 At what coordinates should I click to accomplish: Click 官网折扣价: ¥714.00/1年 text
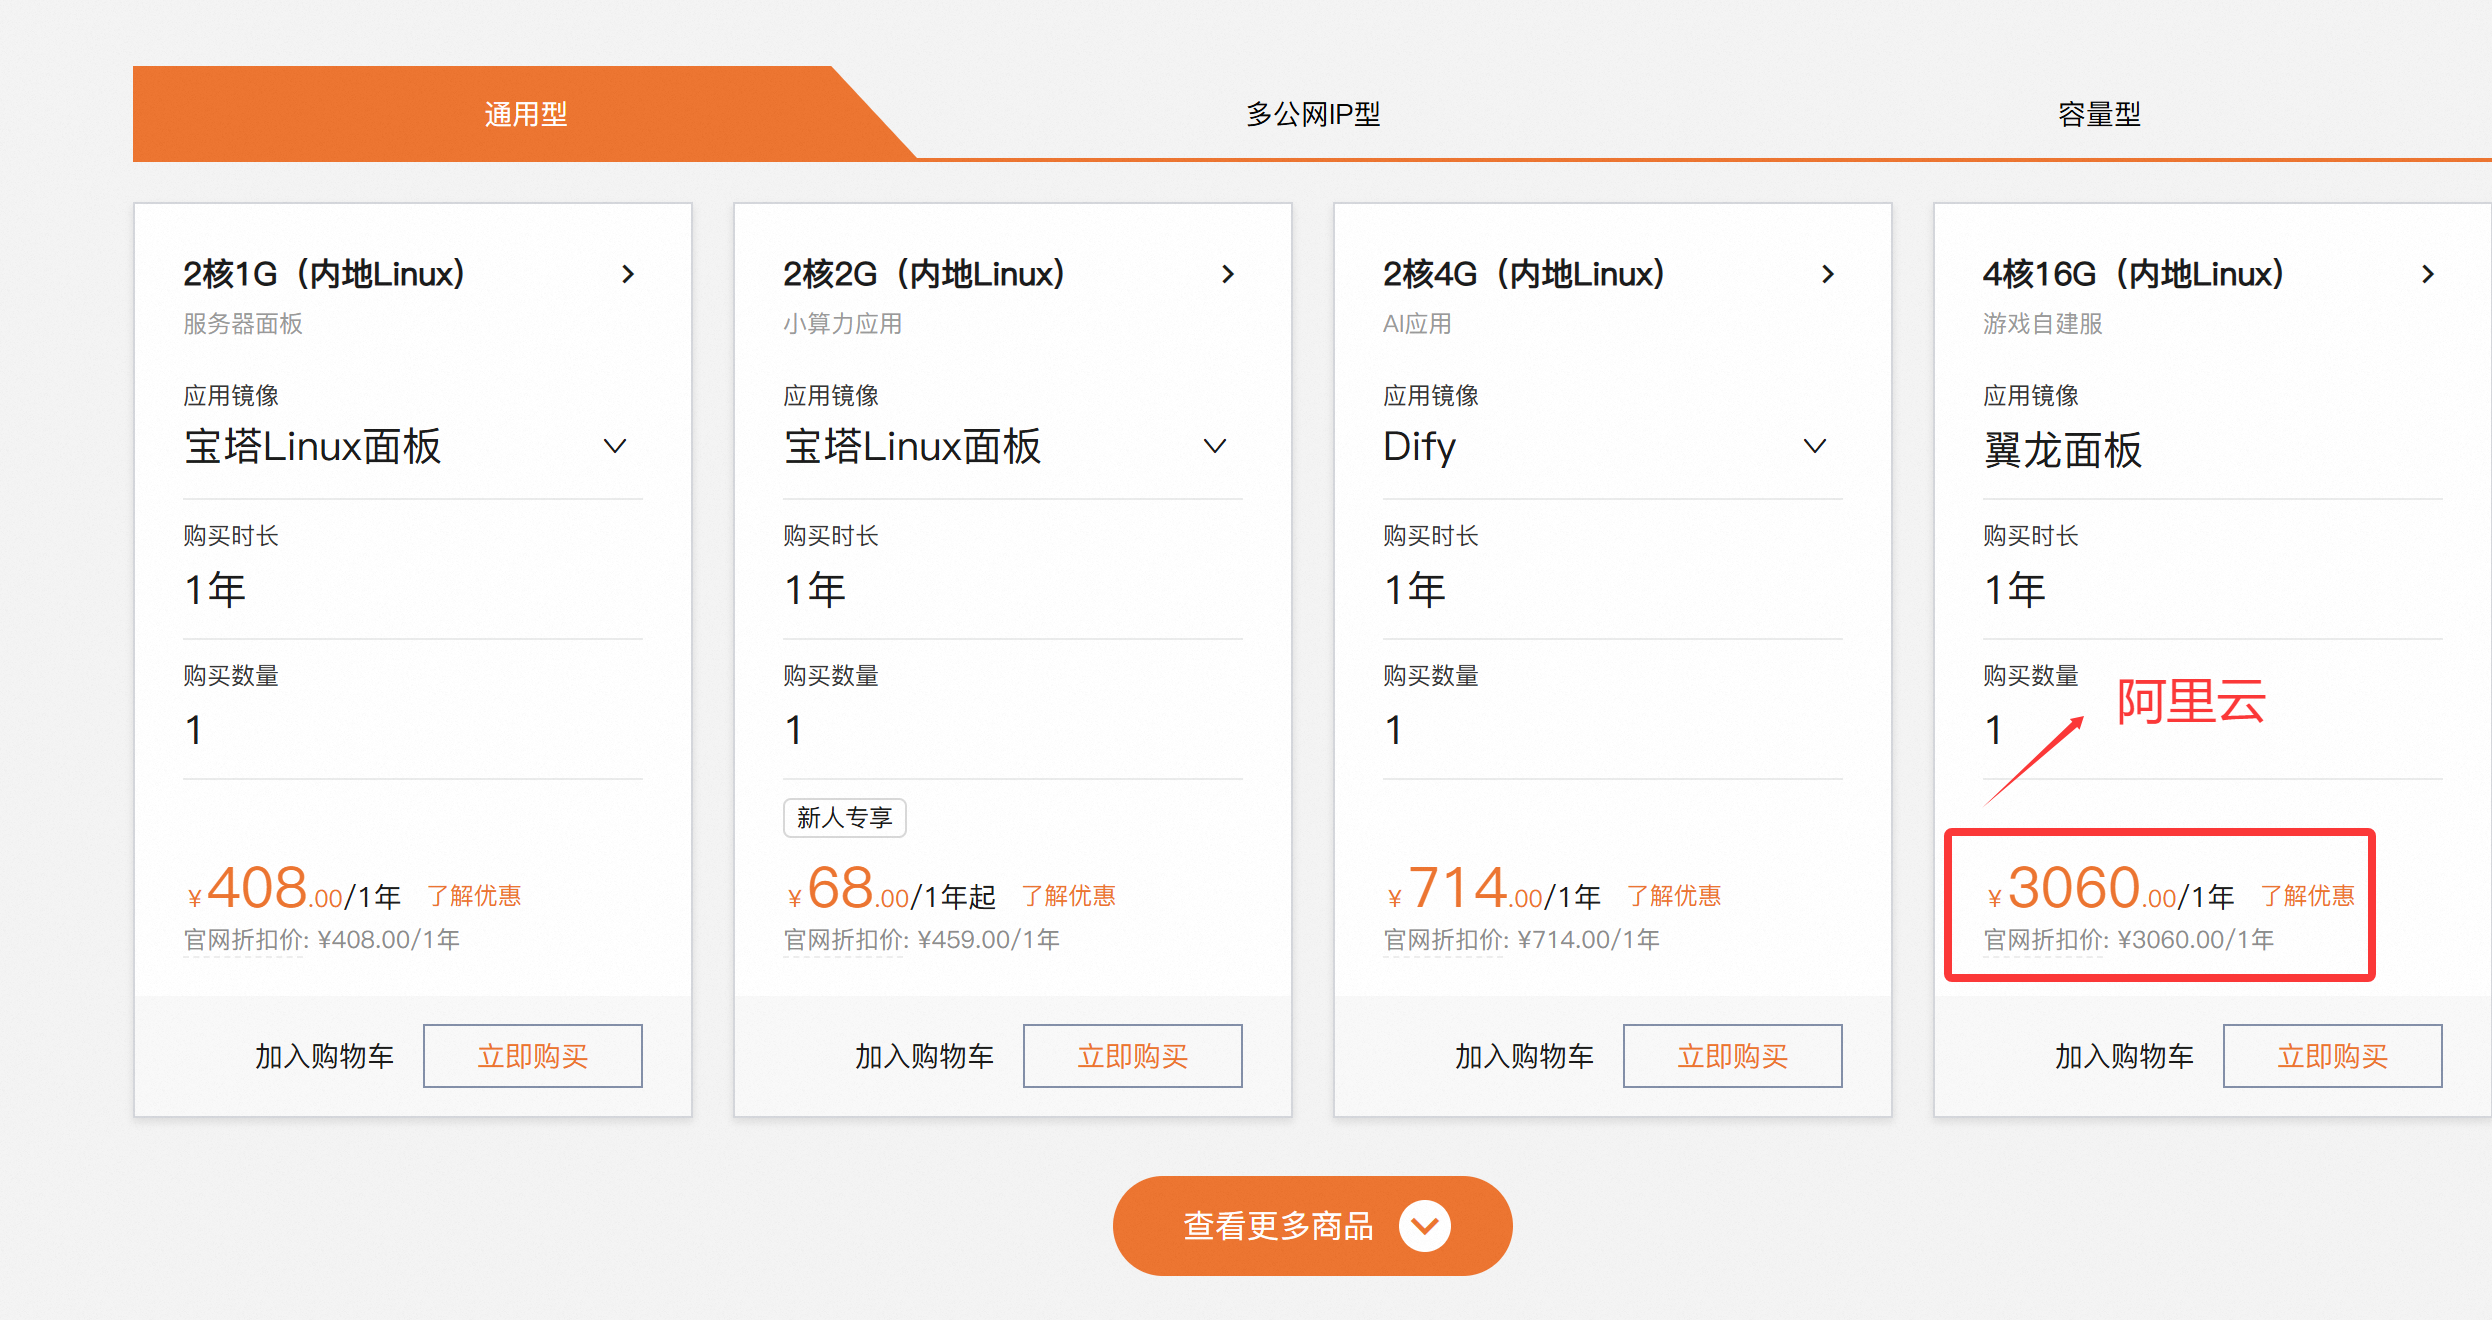(1522, 940)
